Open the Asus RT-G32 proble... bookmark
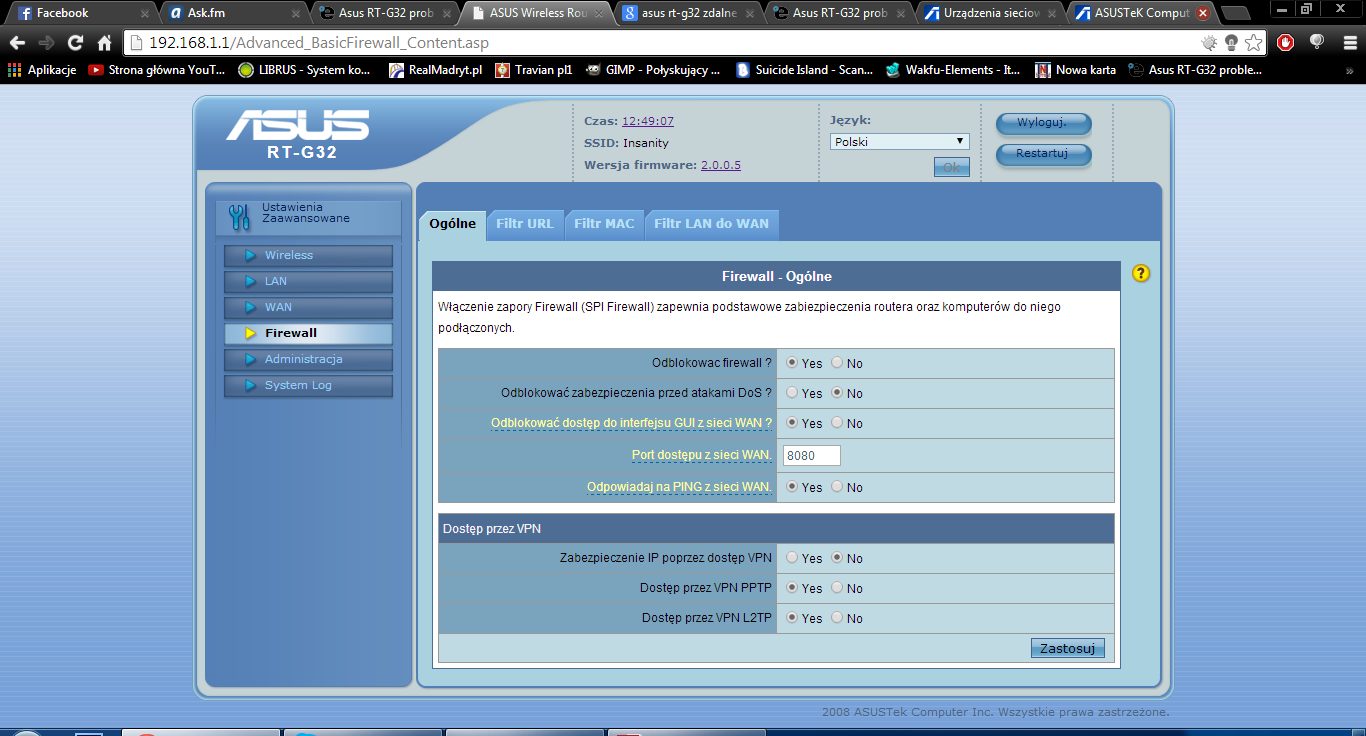 [1196, 70]
